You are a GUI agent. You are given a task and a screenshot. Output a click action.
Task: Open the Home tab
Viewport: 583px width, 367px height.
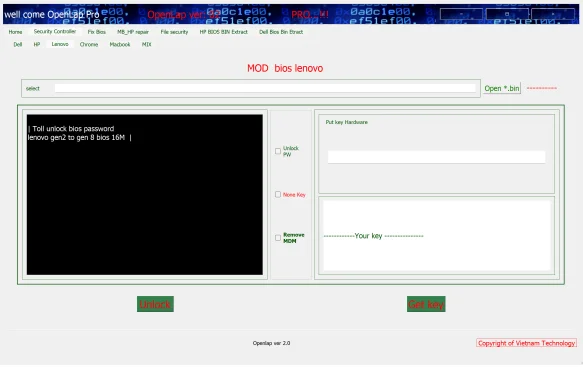(x=15, y=32)
